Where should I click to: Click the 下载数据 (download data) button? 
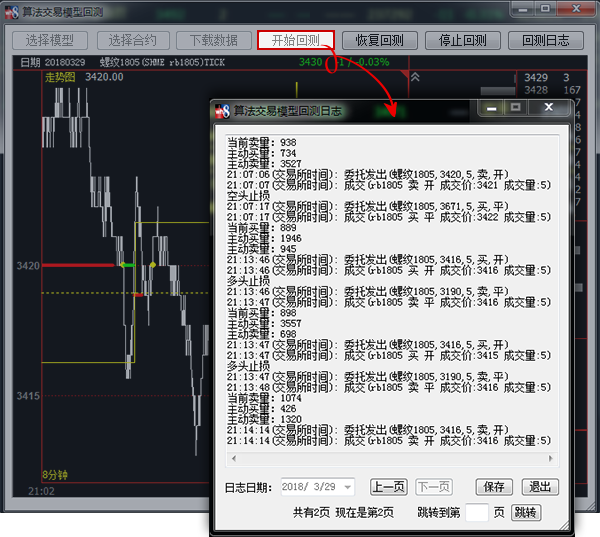click(x=214, y=40)
